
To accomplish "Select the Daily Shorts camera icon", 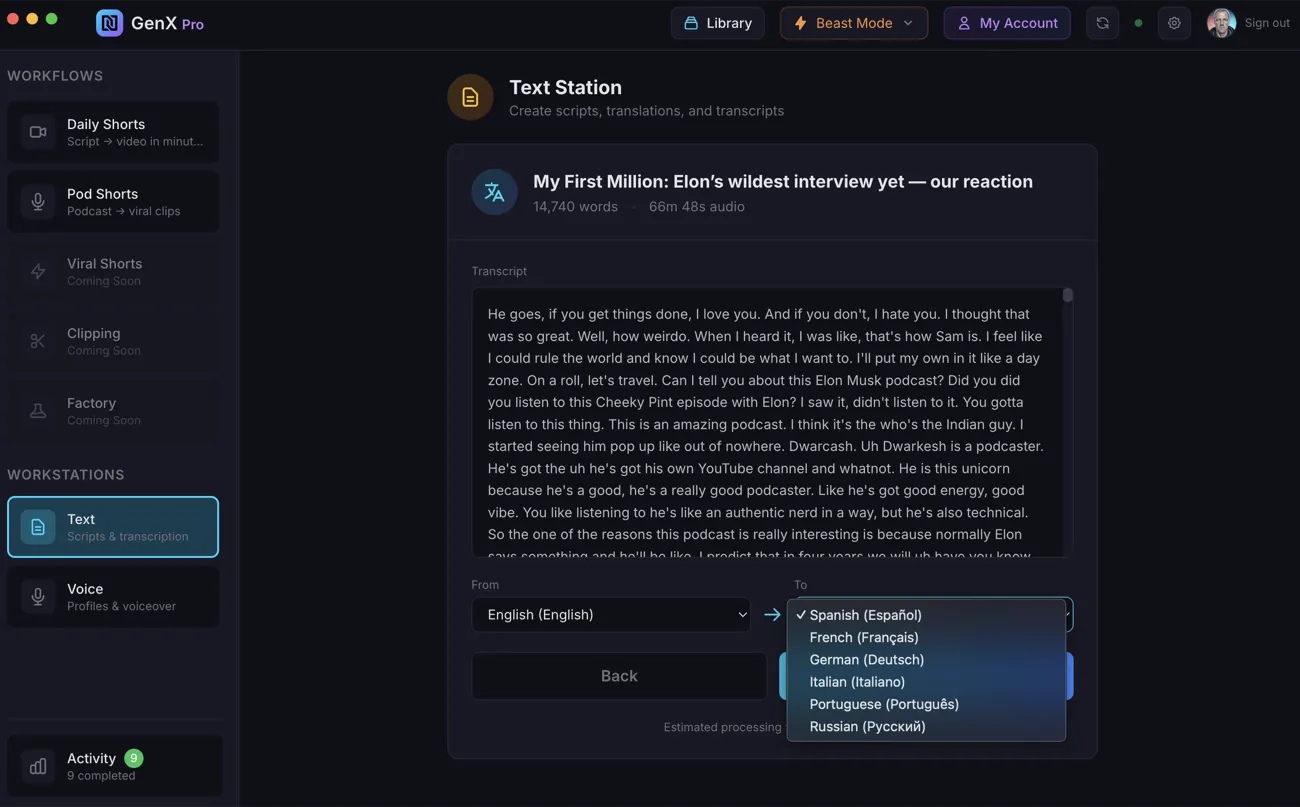I will 37,131.
